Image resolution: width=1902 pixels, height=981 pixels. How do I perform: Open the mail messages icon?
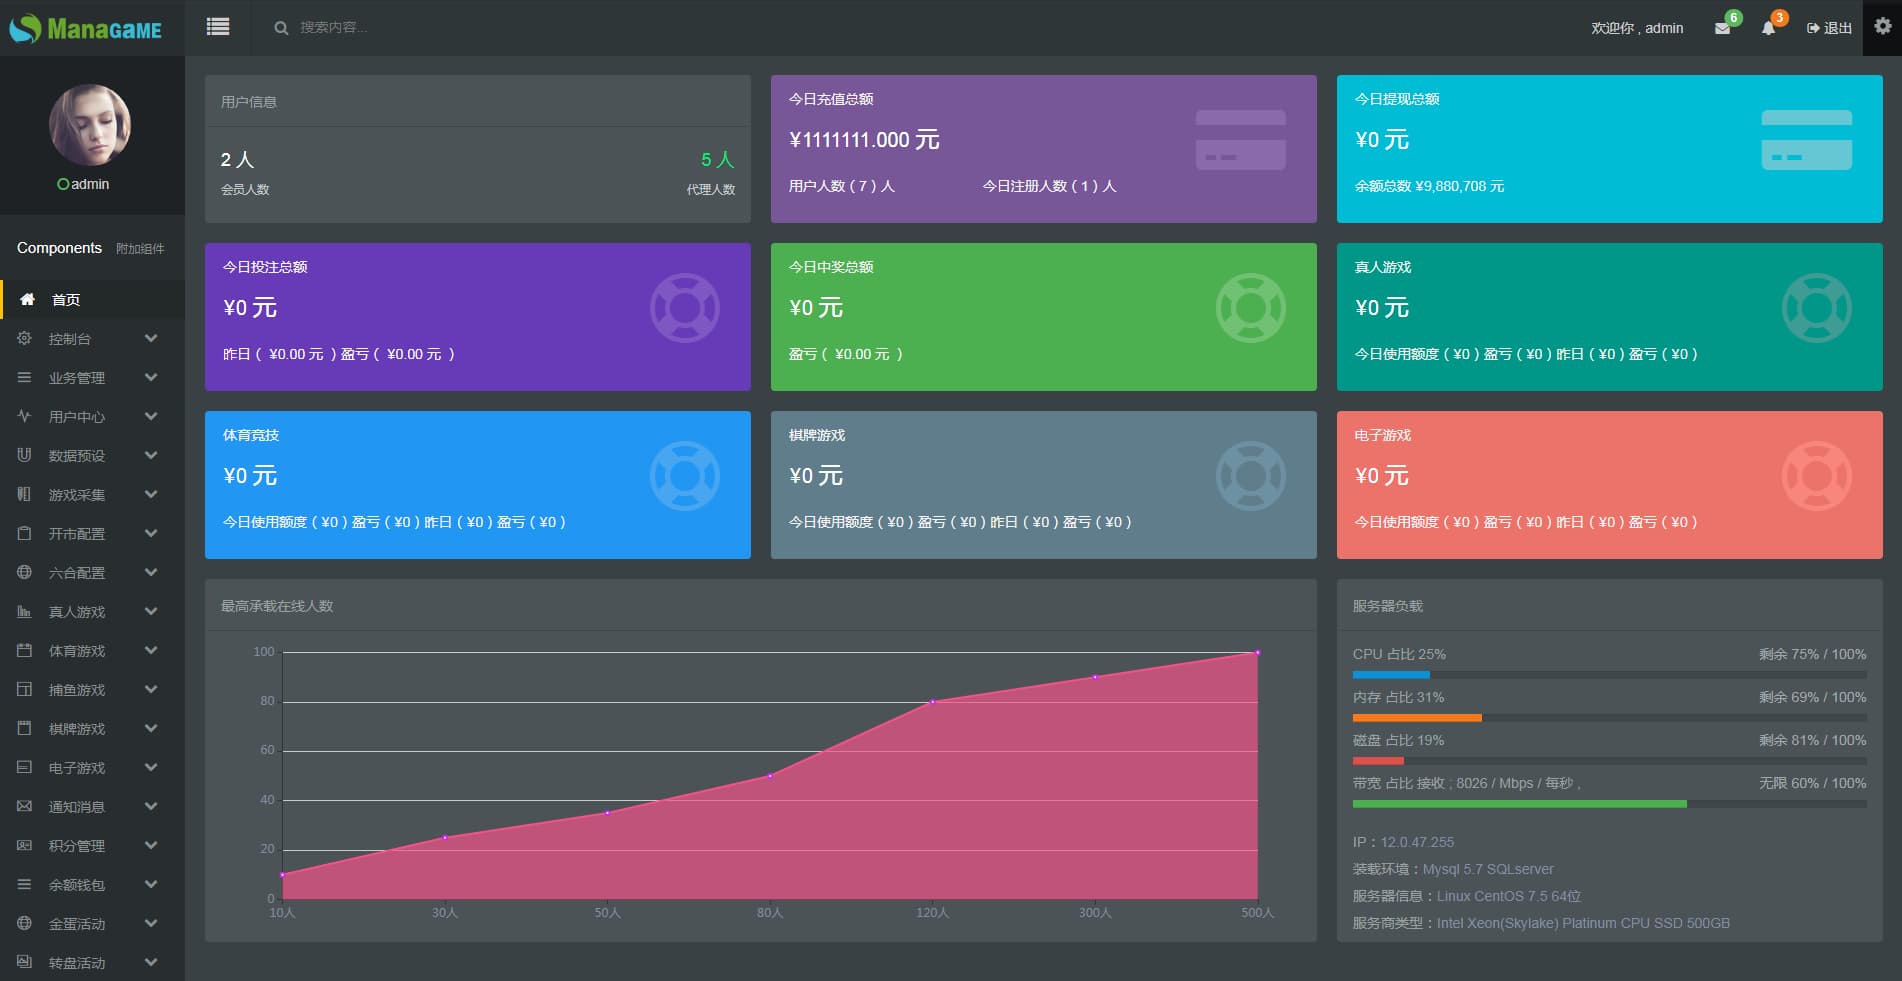1722,28
